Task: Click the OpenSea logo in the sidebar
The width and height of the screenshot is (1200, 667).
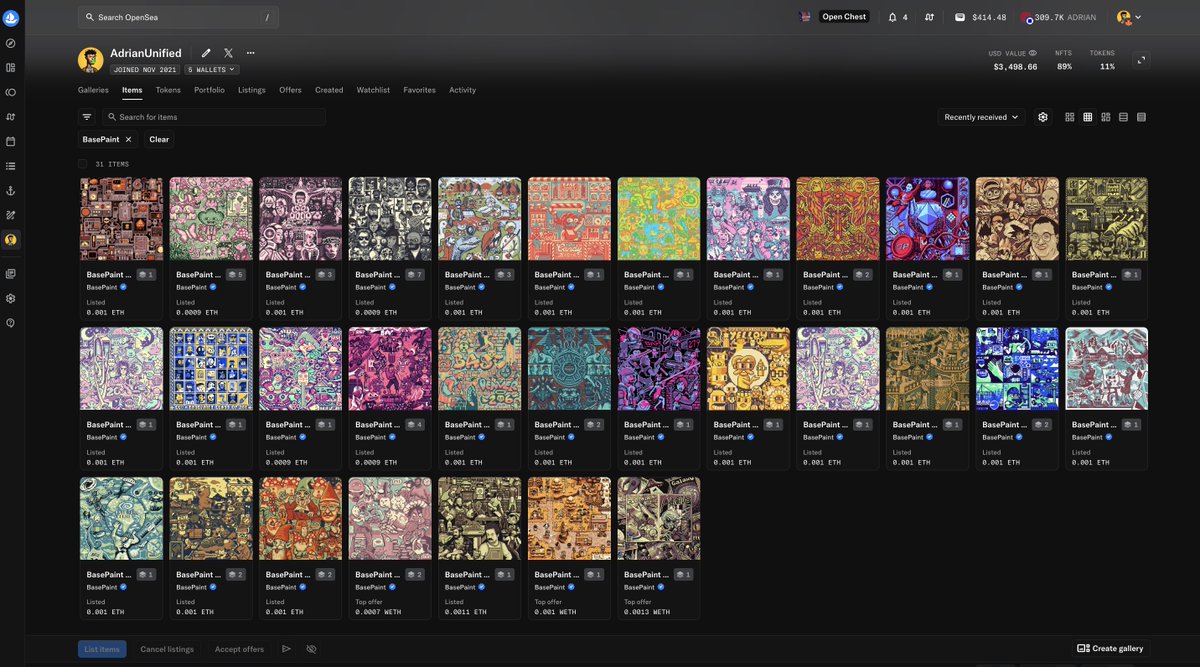Action: click(11, 18)
